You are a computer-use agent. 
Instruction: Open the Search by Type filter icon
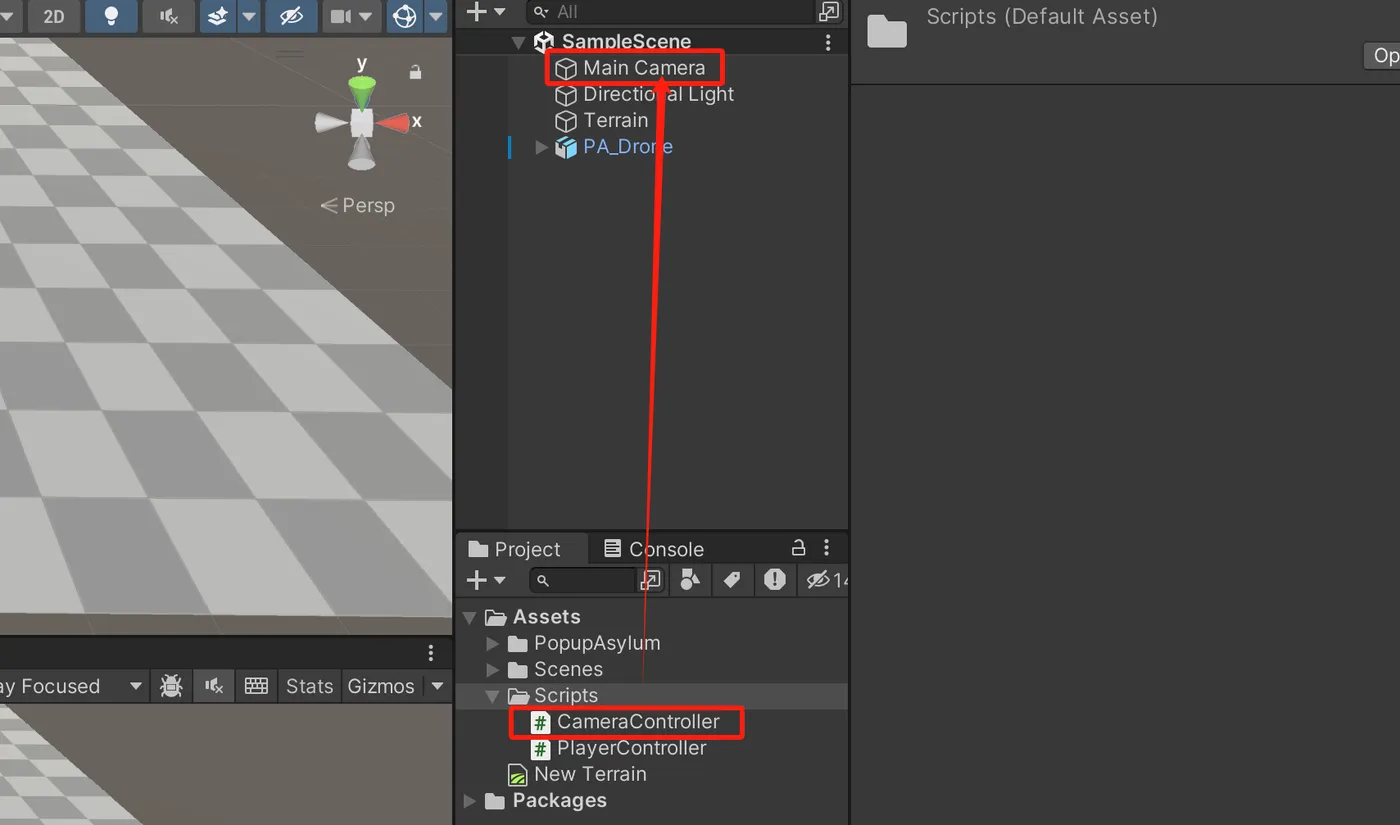pos(690,580)
